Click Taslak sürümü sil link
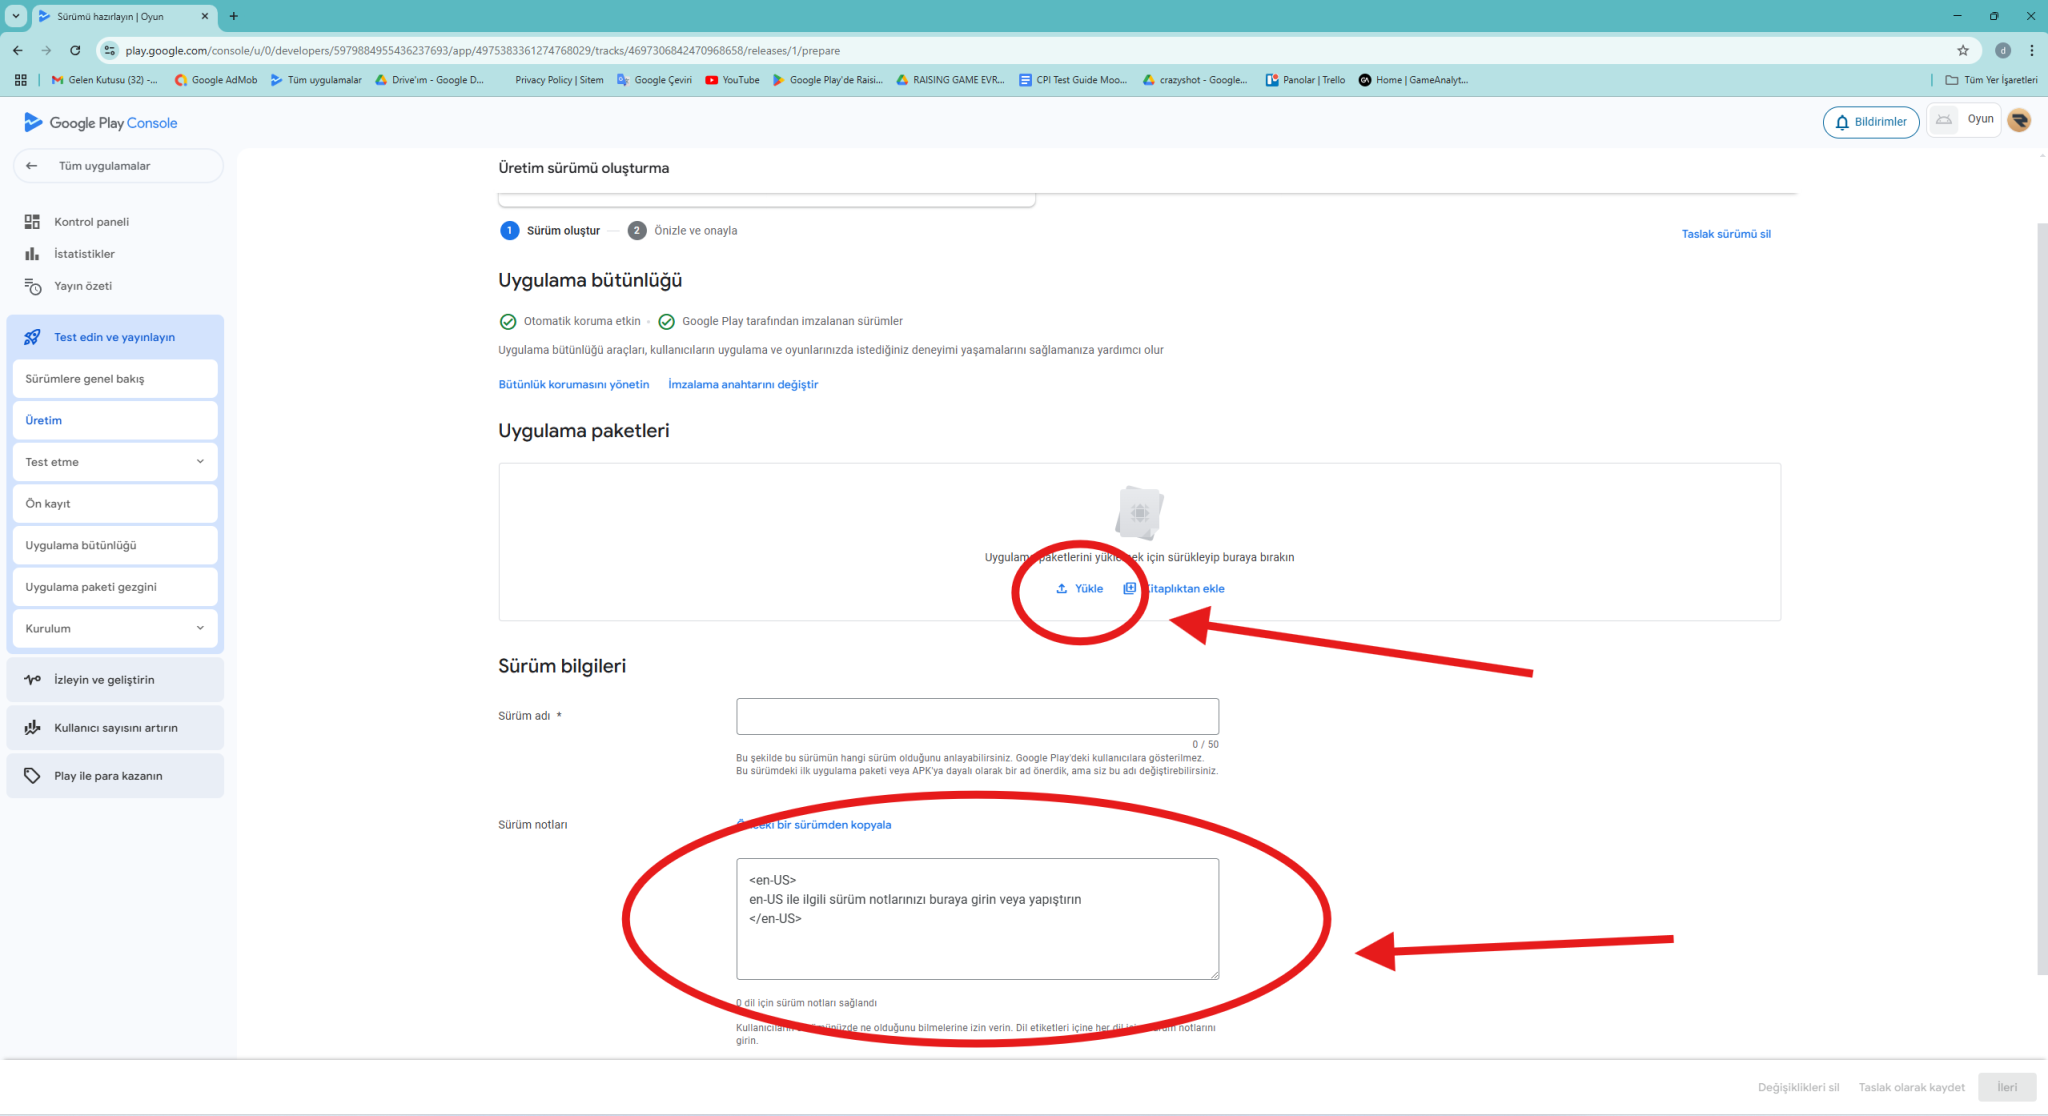This screenshot has height=1116, width=2048. click(1725, 234)
